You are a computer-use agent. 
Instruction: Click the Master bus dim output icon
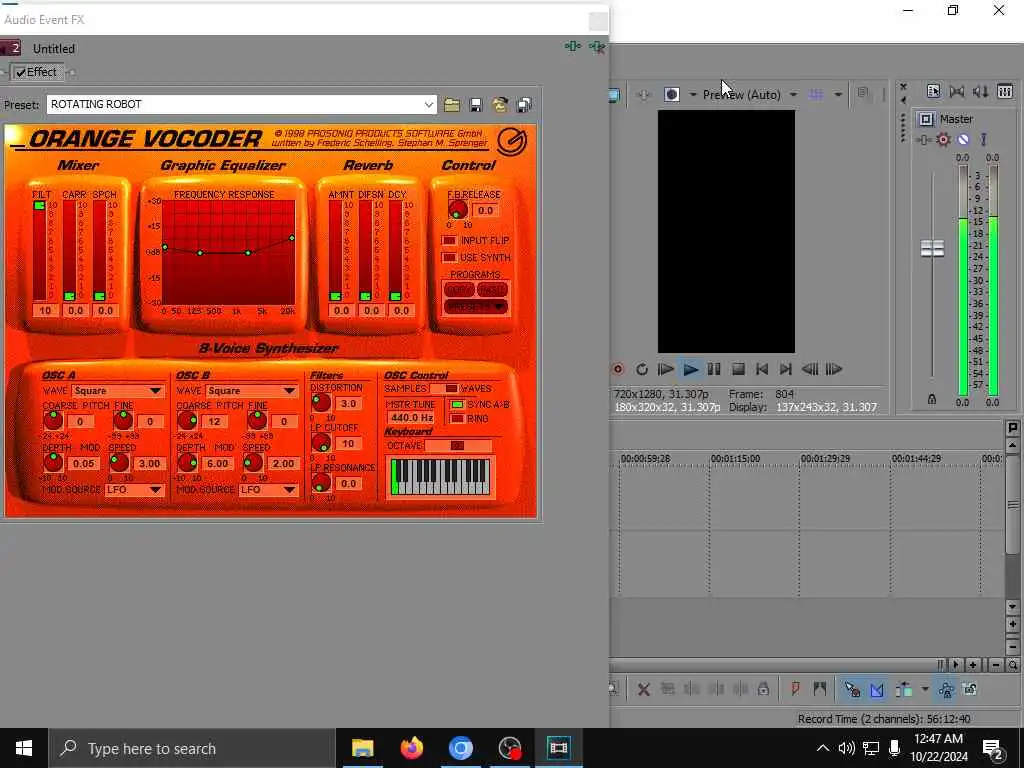pyautogui.click(x=980, y=91)
